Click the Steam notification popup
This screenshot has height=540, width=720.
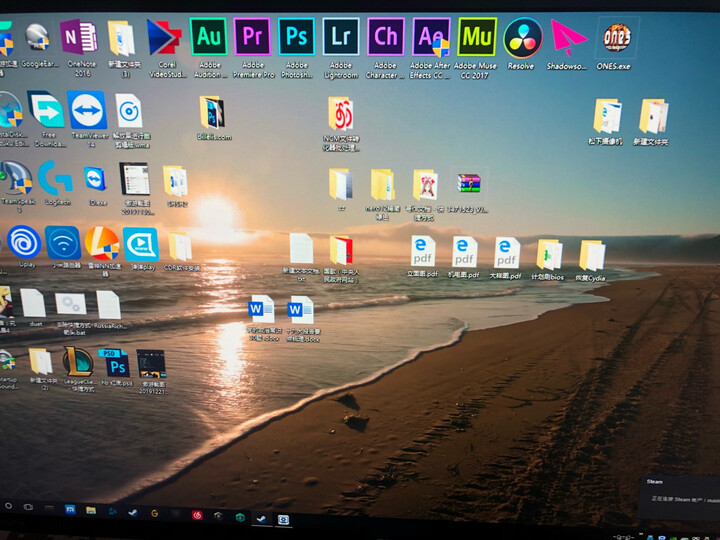click(679, 497)
